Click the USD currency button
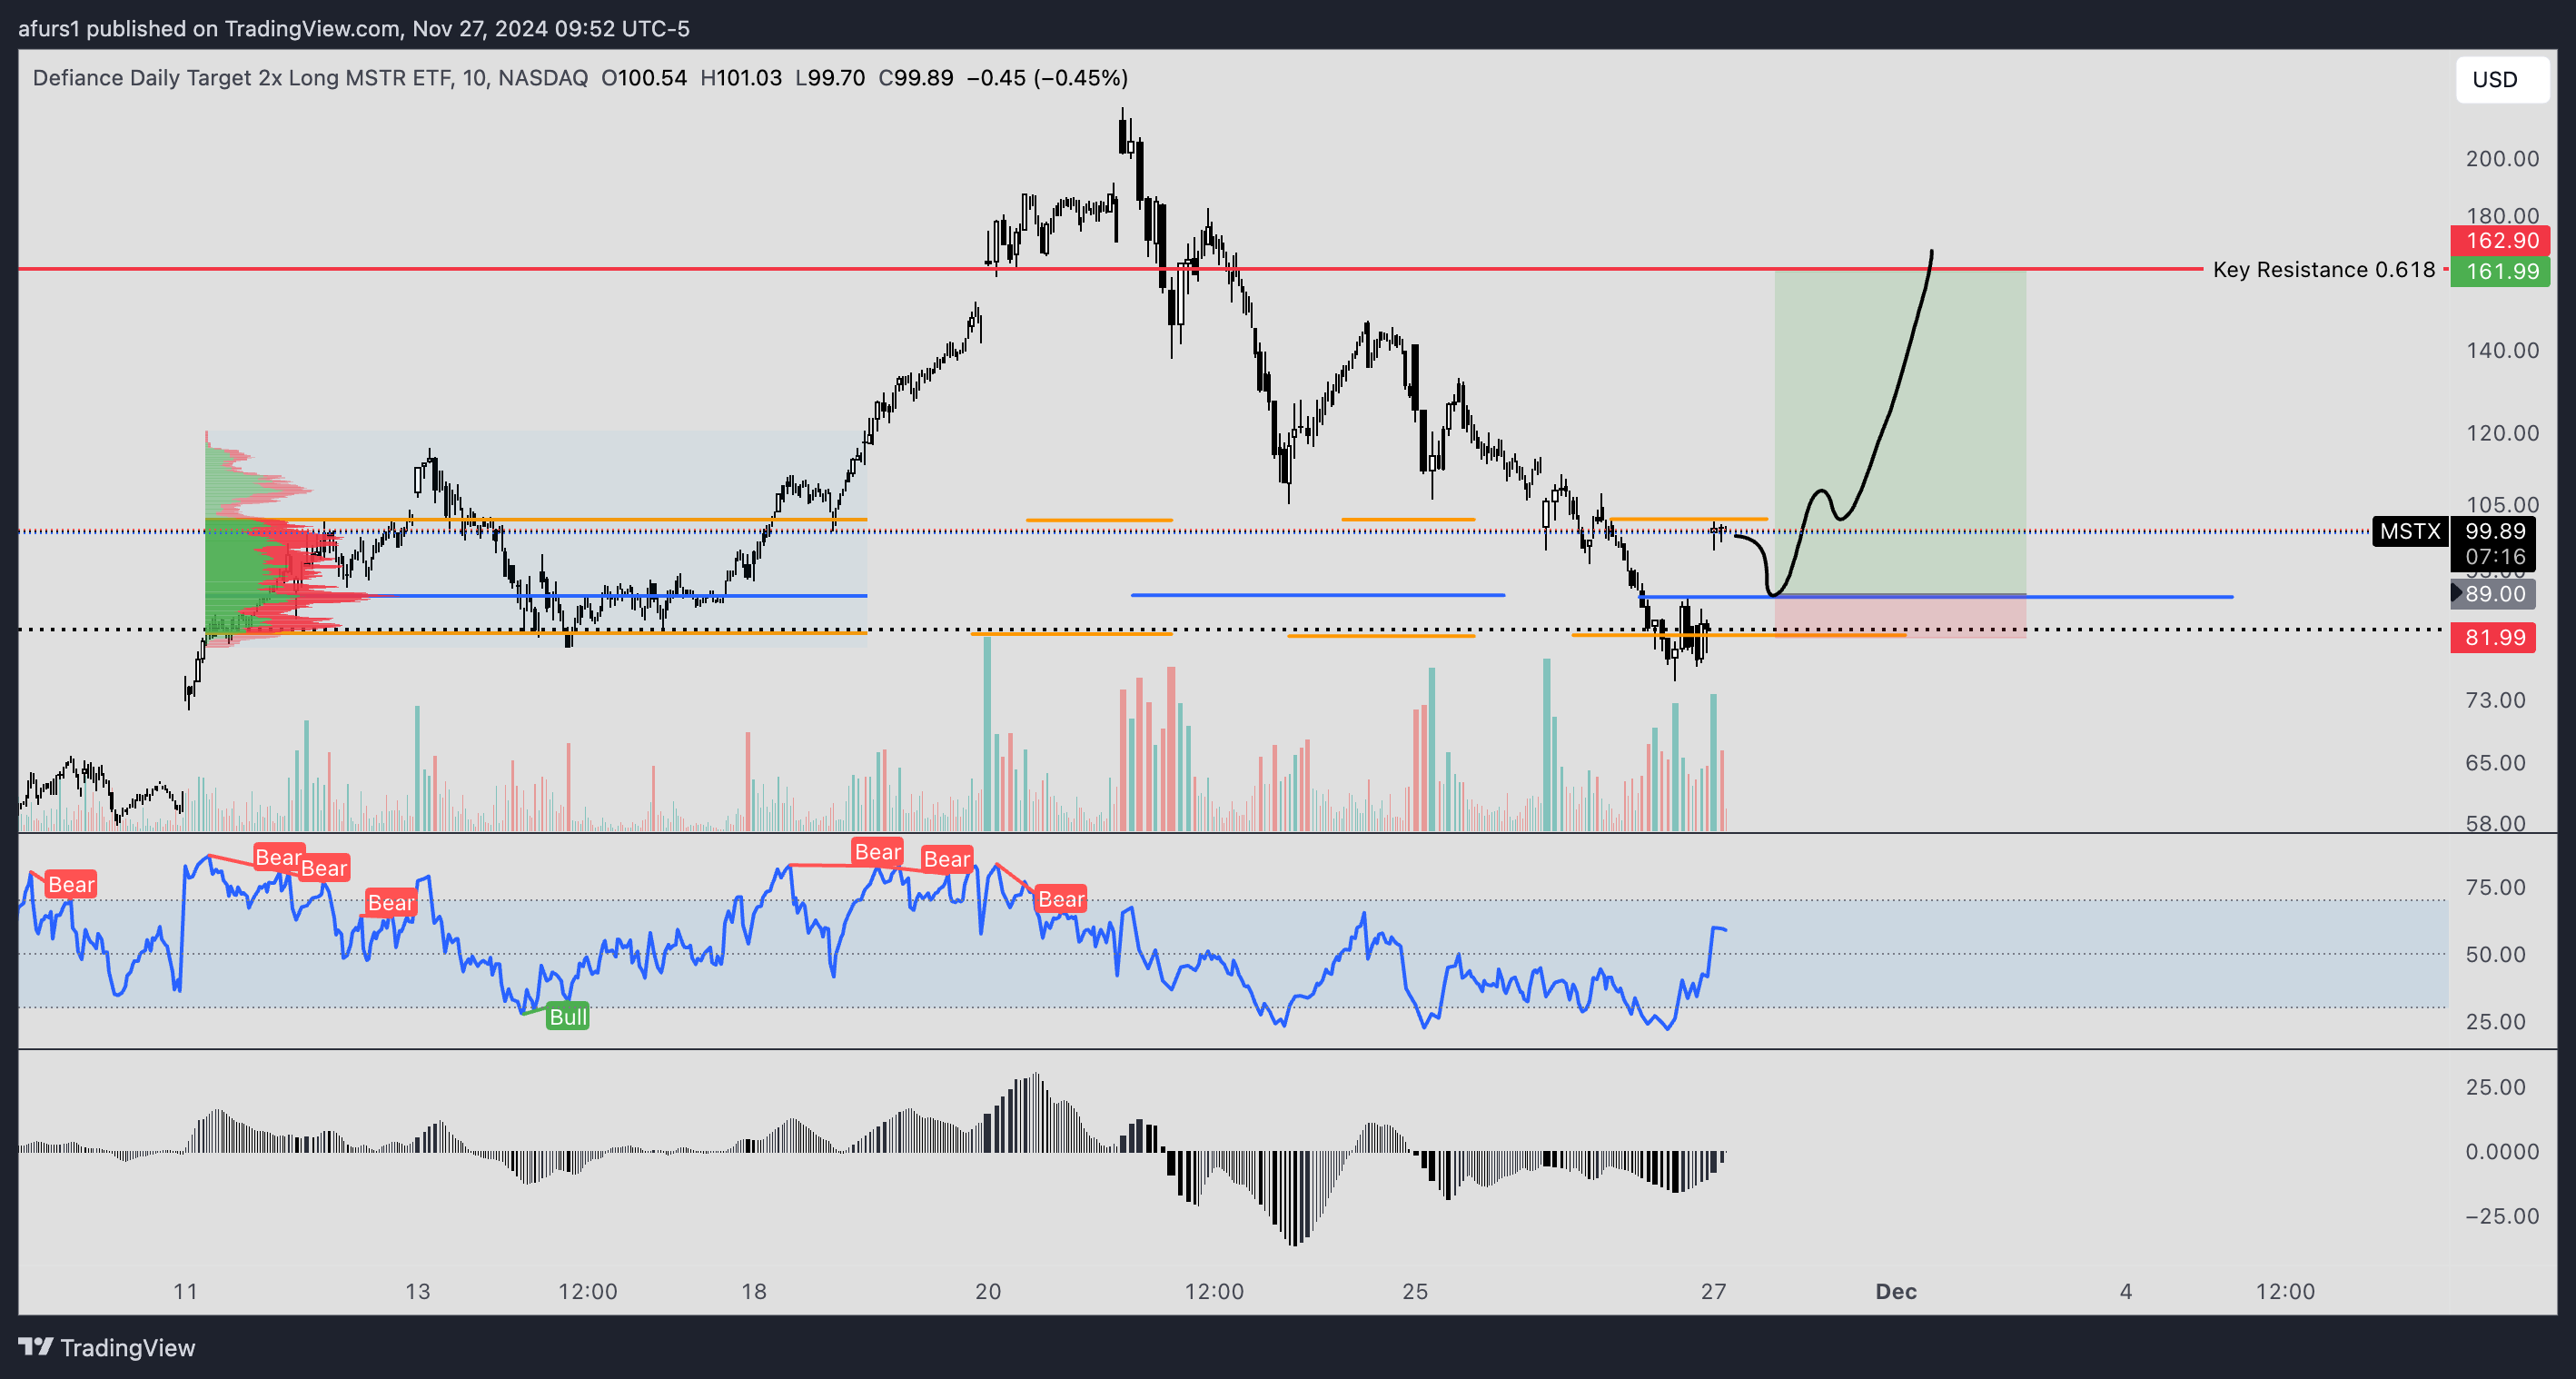 2502,80
